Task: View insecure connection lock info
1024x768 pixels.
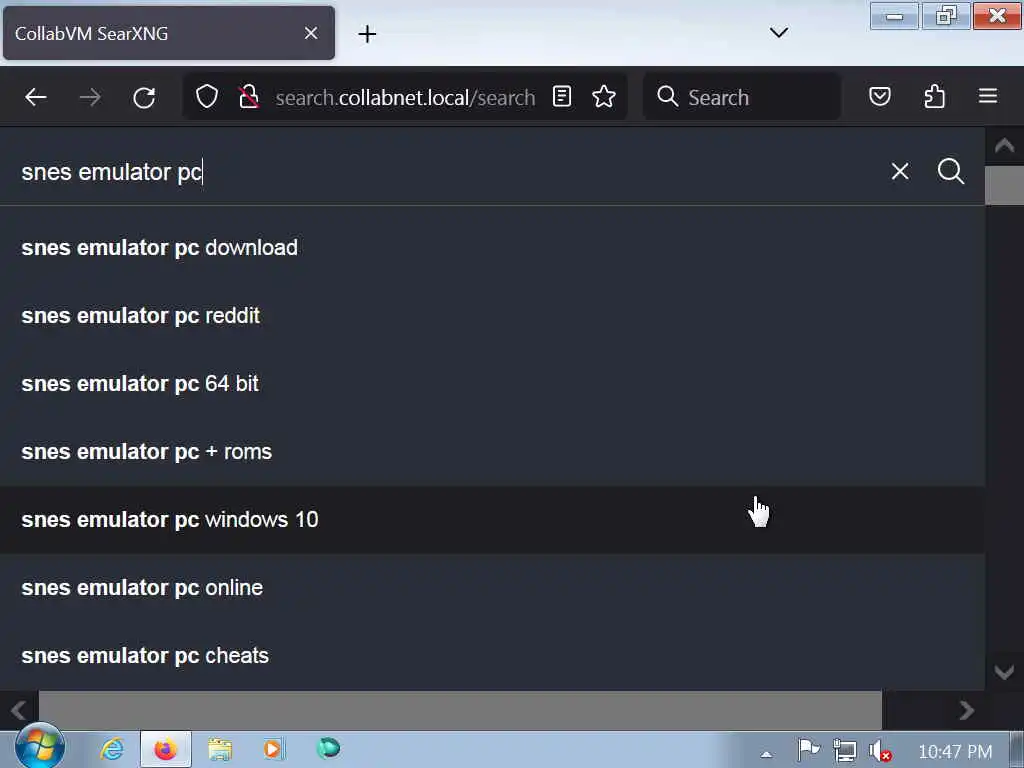Action: [248, 97]
